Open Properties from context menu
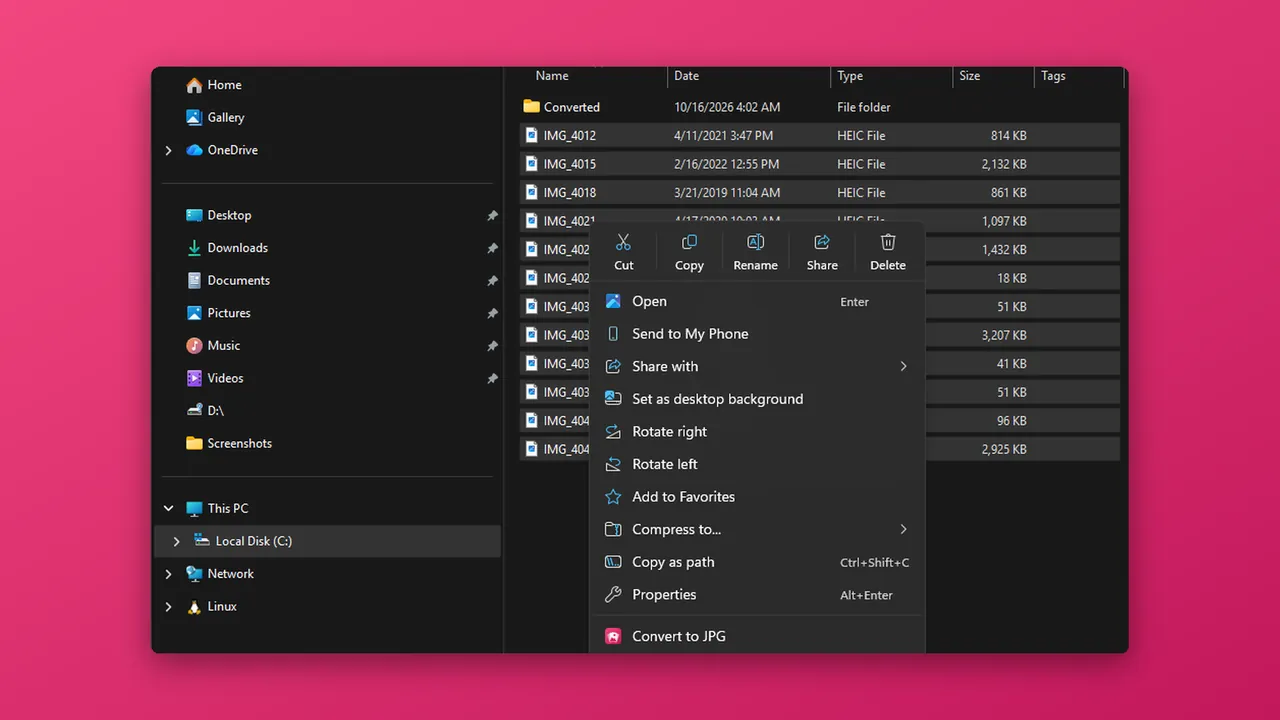Image resolution: width=1280 pixels, height=720 pixels. [757, 594]
